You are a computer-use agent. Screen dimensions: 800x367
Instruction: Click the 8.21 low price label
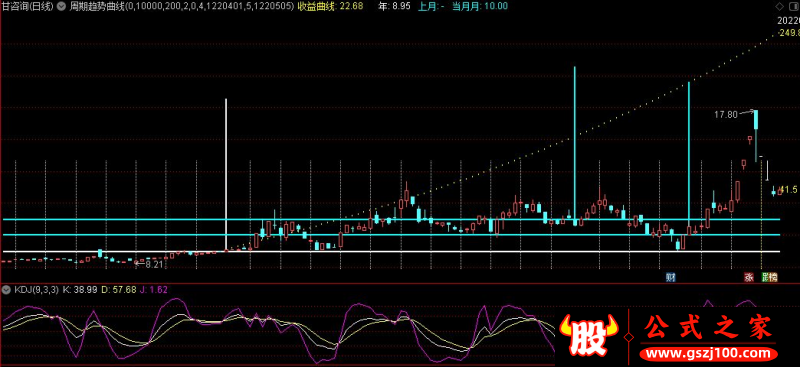coord(154,264)
